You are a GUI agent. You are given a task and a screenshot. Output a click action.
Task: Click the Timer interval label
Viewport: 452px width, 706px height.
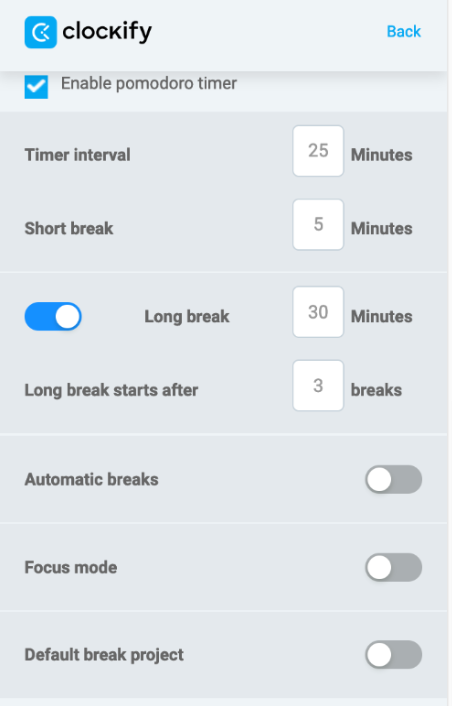[x=77, y=155]
